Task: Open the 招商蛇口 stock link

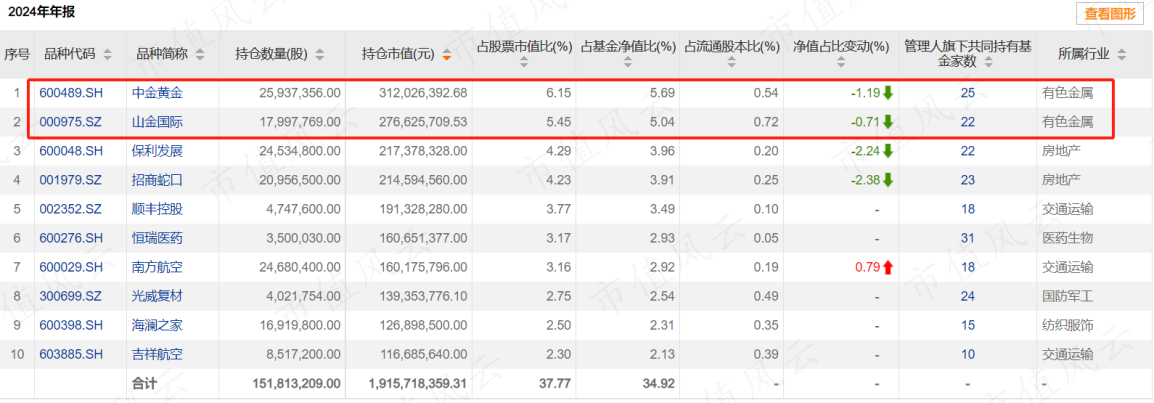Action: tap(157, 180)
